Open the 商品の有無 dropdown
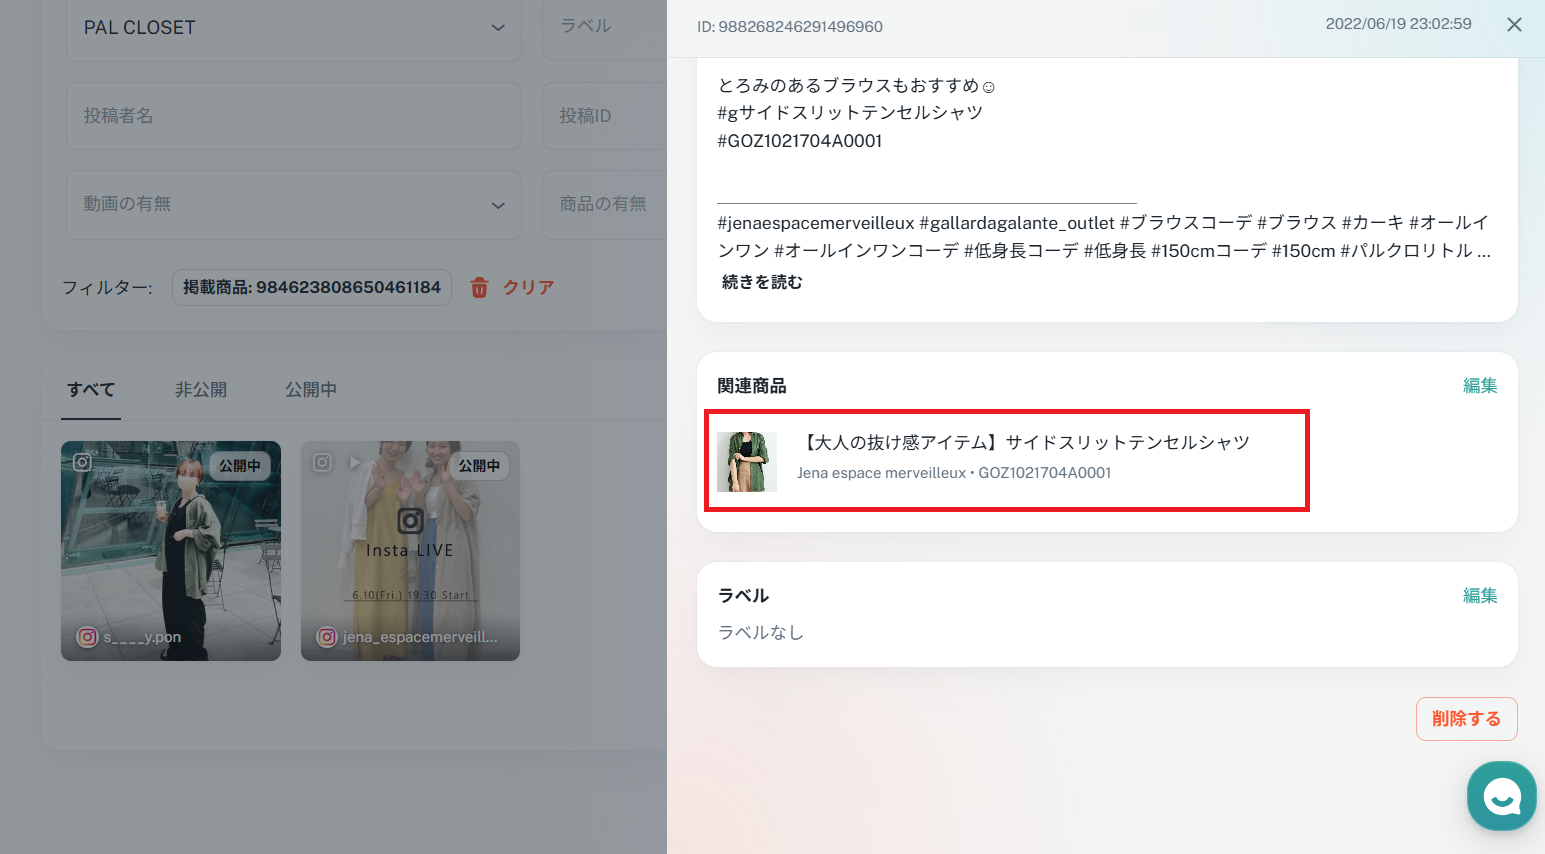Viewport: 1545px width, 854px height. [604, 205]
